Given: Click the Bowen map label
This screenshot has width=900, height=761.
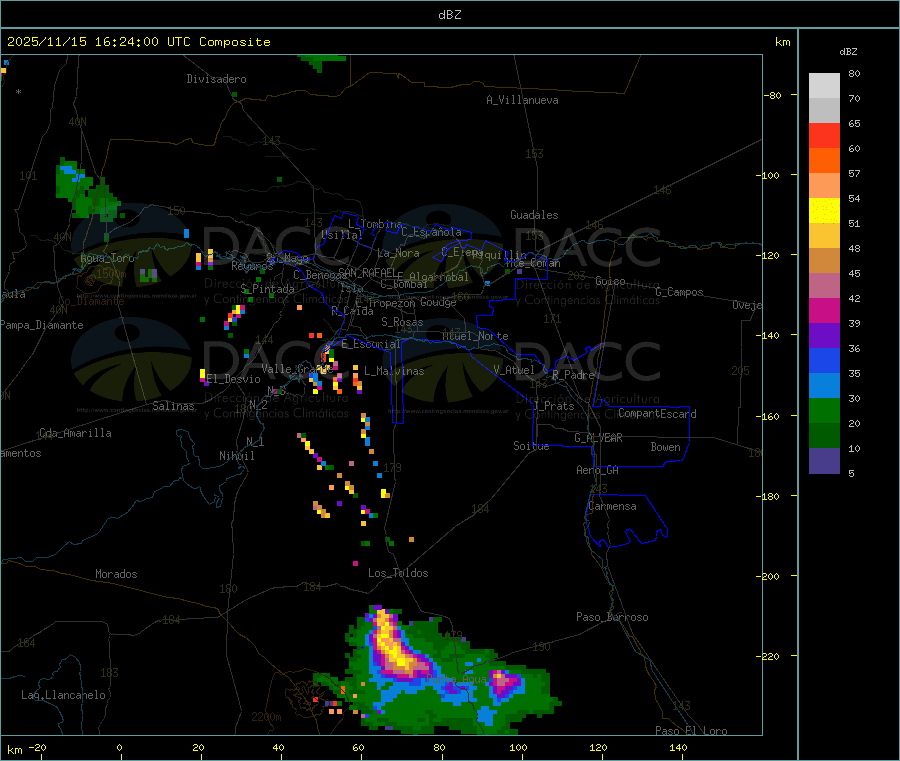Looking at the screenshot, I should (x=666, y=447).
